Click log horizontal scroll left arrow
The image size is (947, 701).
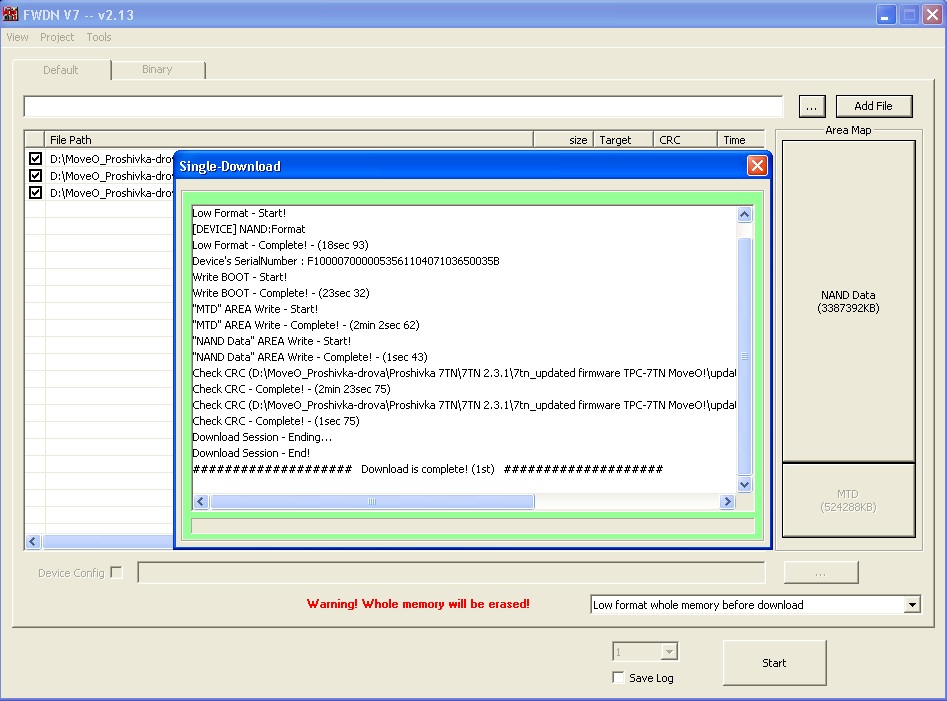(x=201, y=501)
